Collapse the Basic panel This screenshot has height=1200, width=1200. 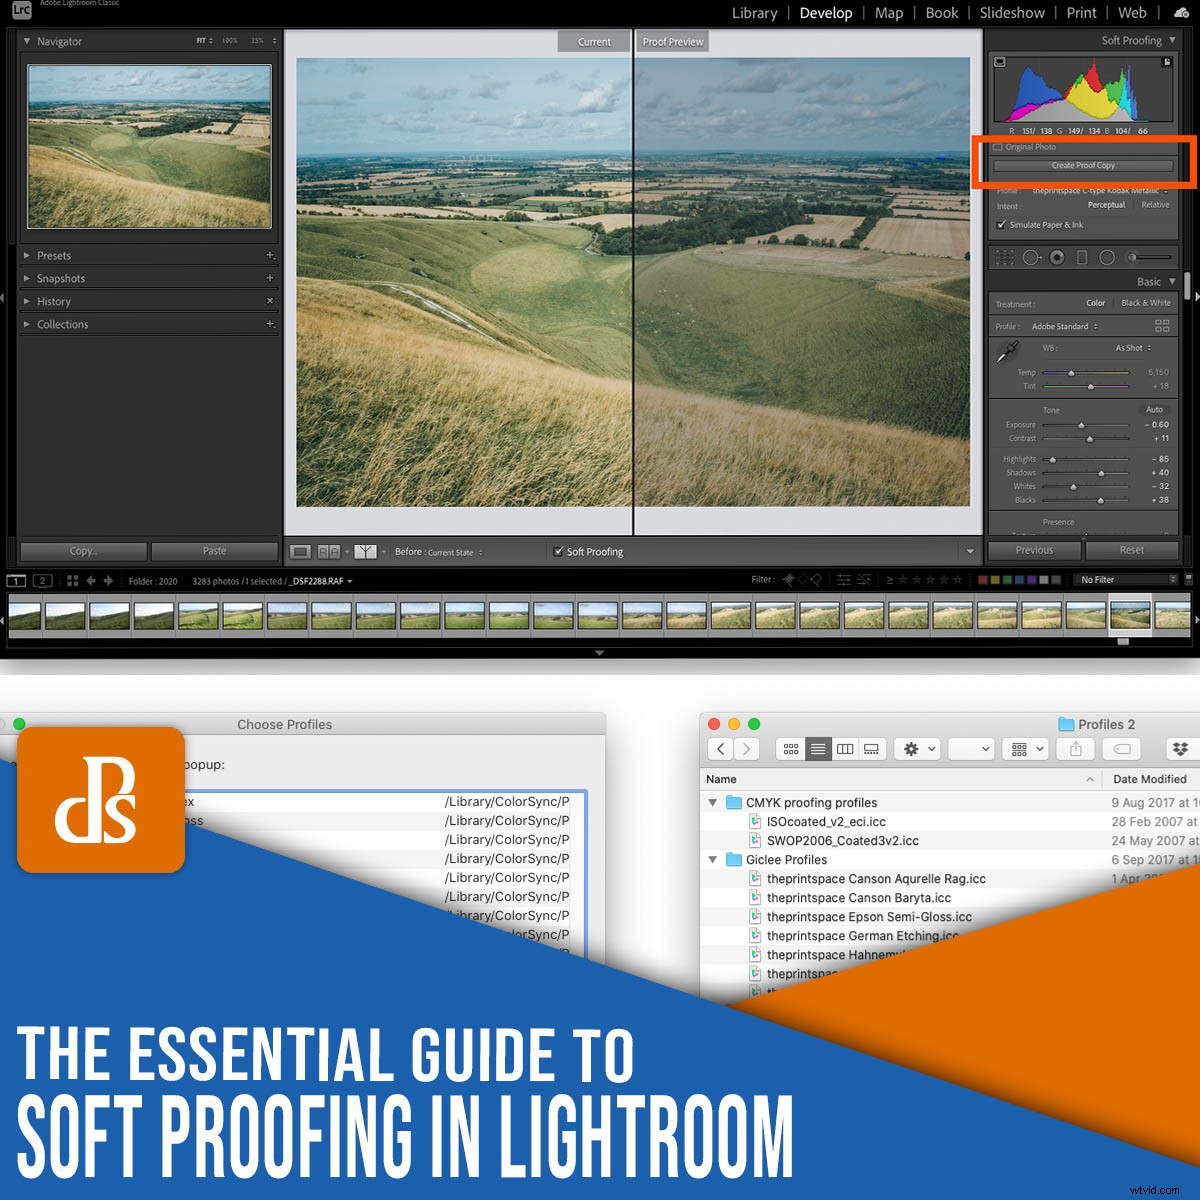(1172, 281)
